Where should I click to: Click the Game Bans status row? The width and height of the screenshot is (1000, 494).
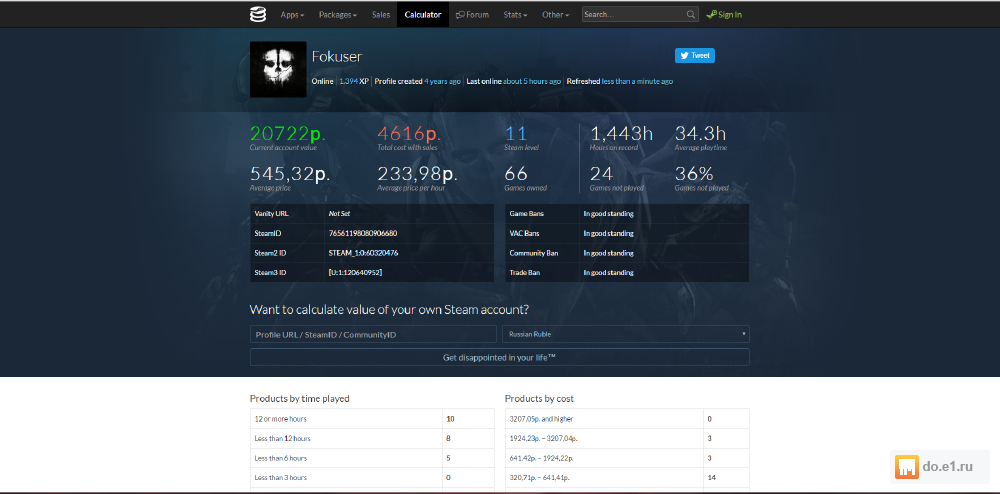[x=627, y=214]
